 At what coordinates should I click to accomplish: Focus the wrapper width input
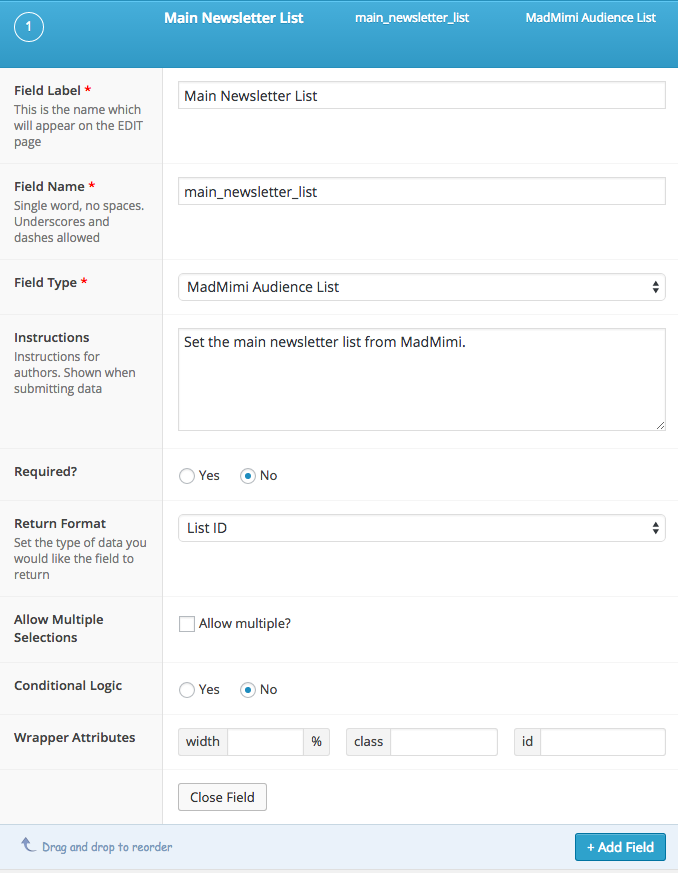point(265,742)
